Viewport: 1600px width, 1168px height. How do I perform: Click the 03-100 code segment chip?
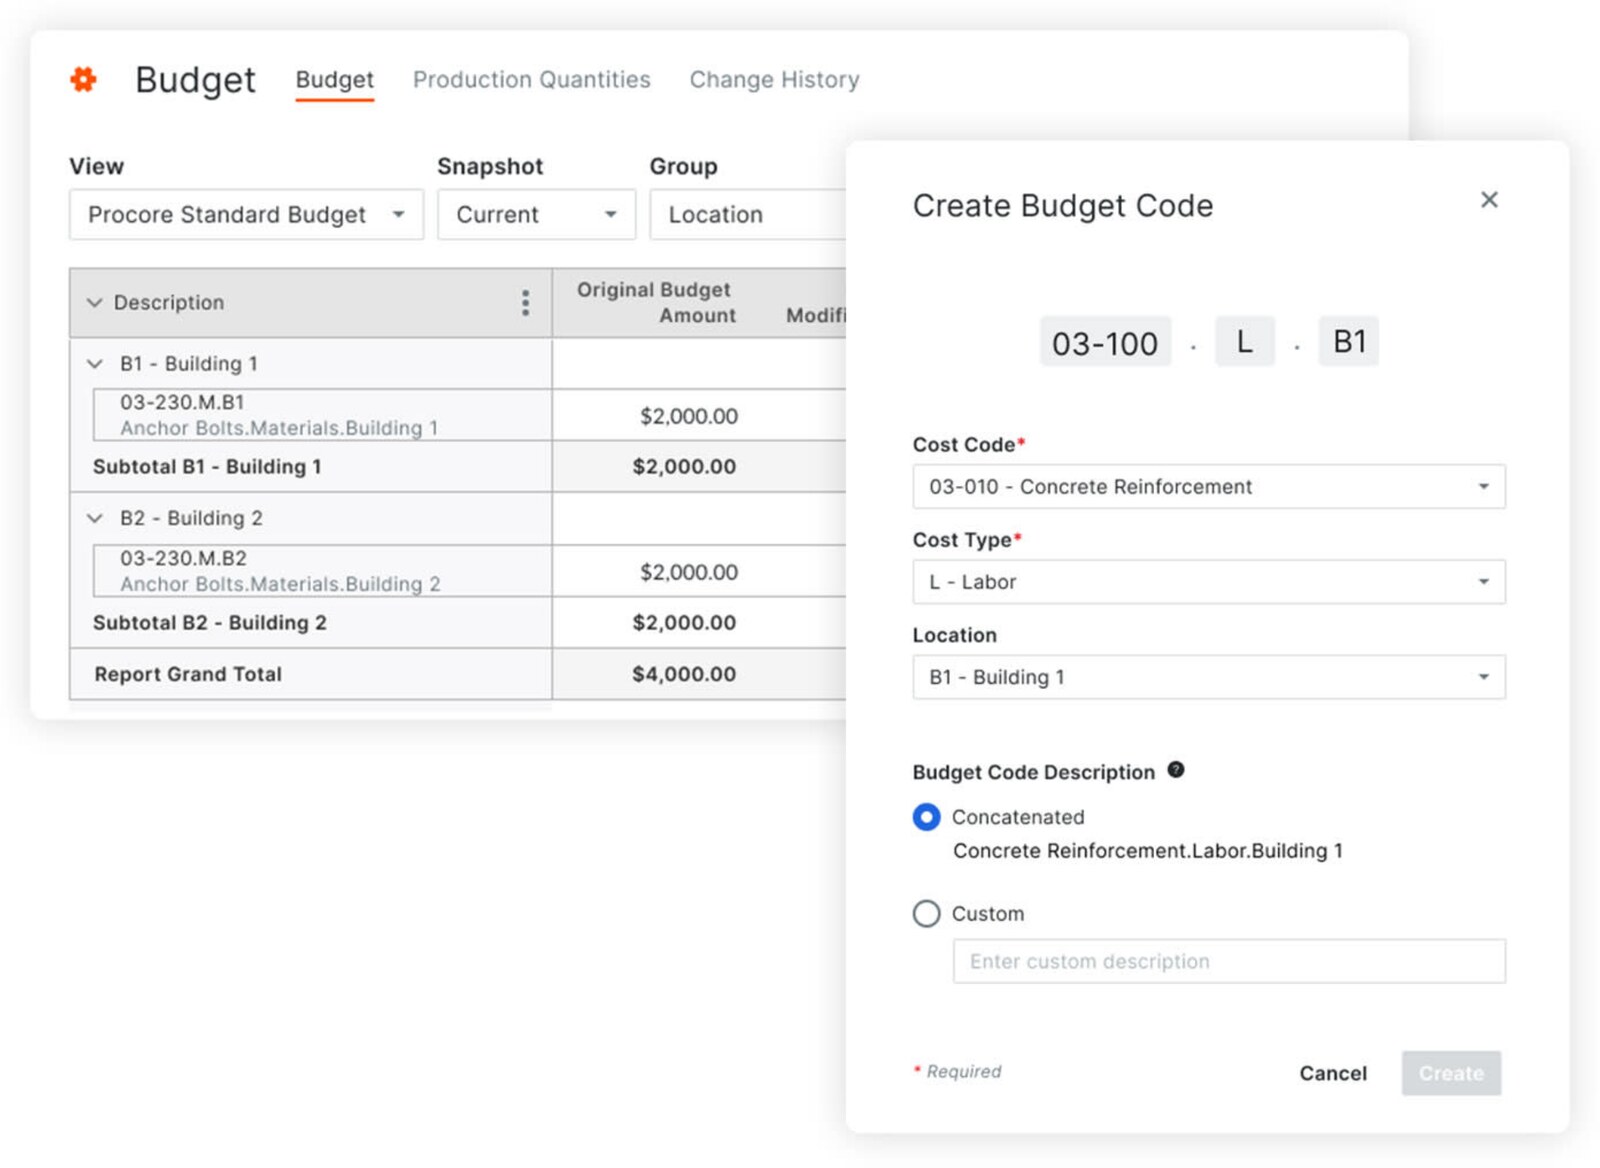1105,343
